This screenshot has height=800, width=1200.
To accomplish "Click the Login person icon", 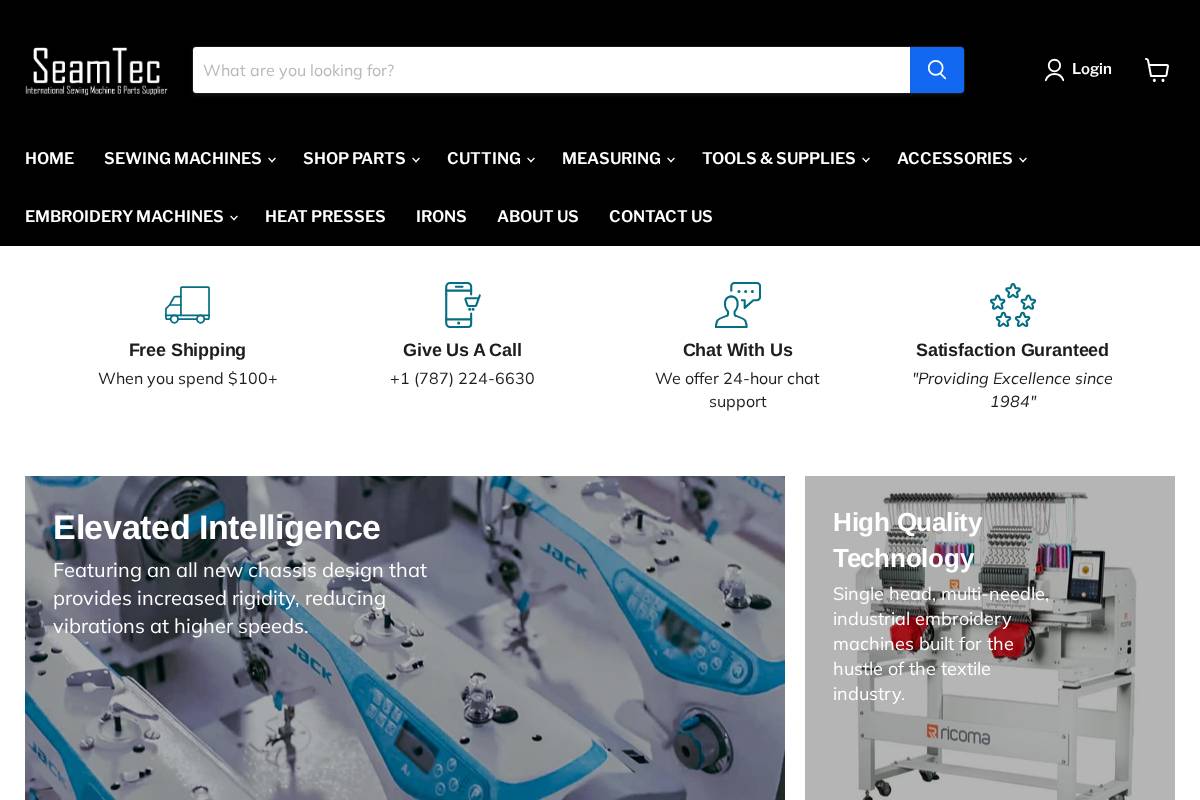I will (x=1055, y=69).
